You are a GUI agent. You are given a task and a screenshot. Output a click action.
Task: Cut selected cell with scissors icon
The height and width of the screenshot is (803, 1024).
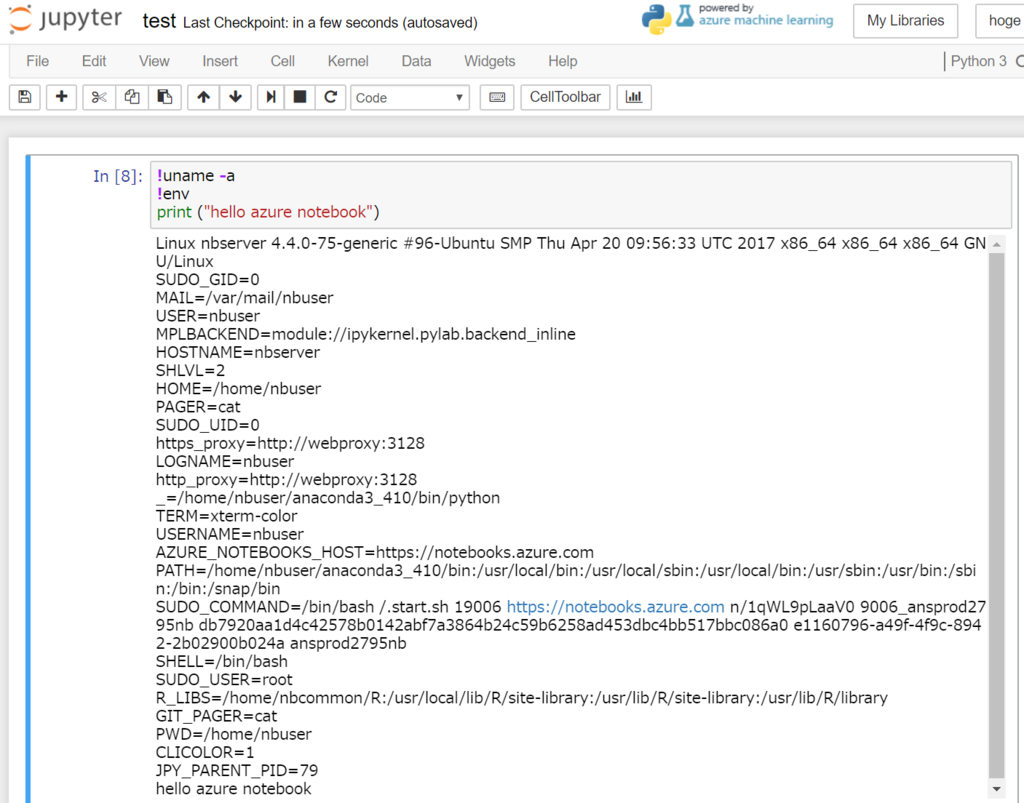(x=99, y=97)
